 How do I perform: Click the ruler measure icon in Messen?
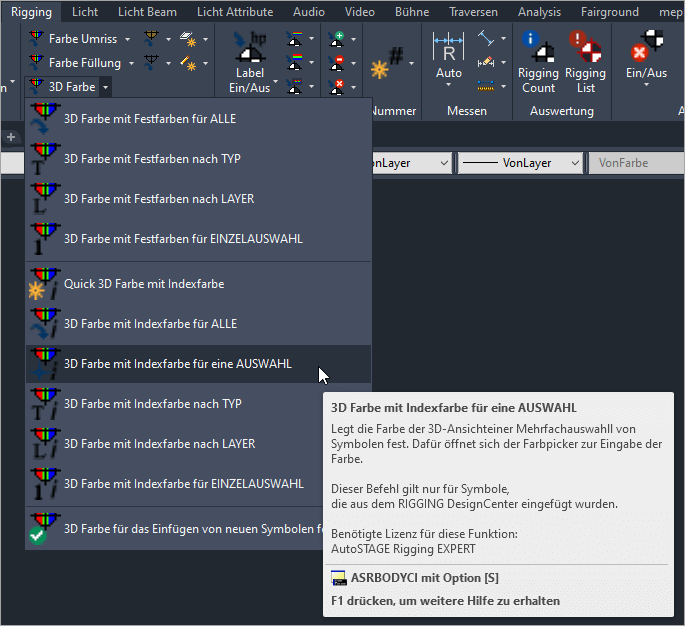pyautogui.click(x=486, y=86)
